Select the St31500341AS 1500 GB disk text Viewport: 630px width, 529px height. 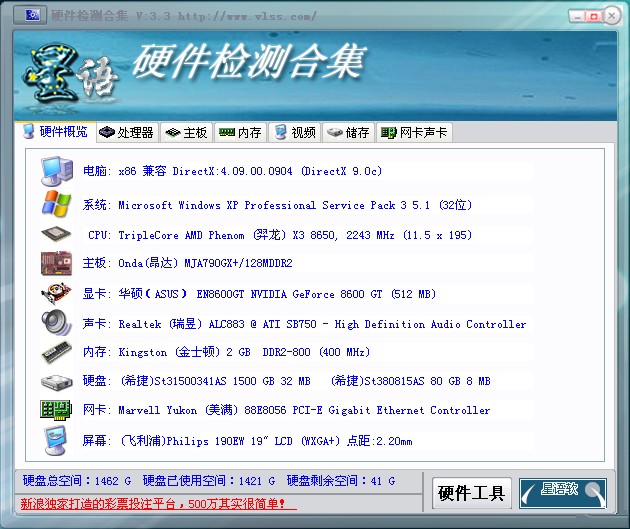[216, 381]
